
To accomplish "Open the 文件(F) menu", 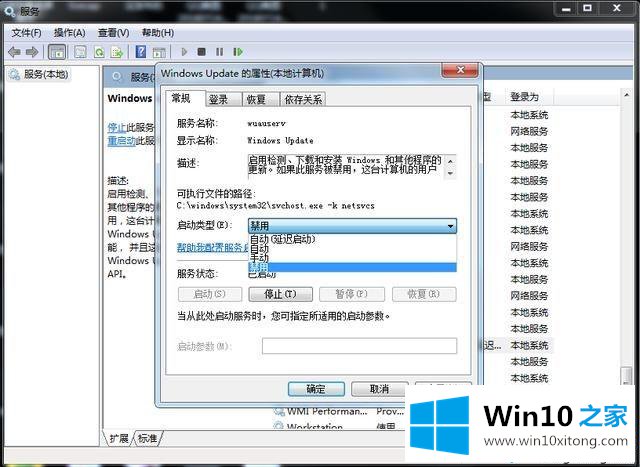I will 27,33.
